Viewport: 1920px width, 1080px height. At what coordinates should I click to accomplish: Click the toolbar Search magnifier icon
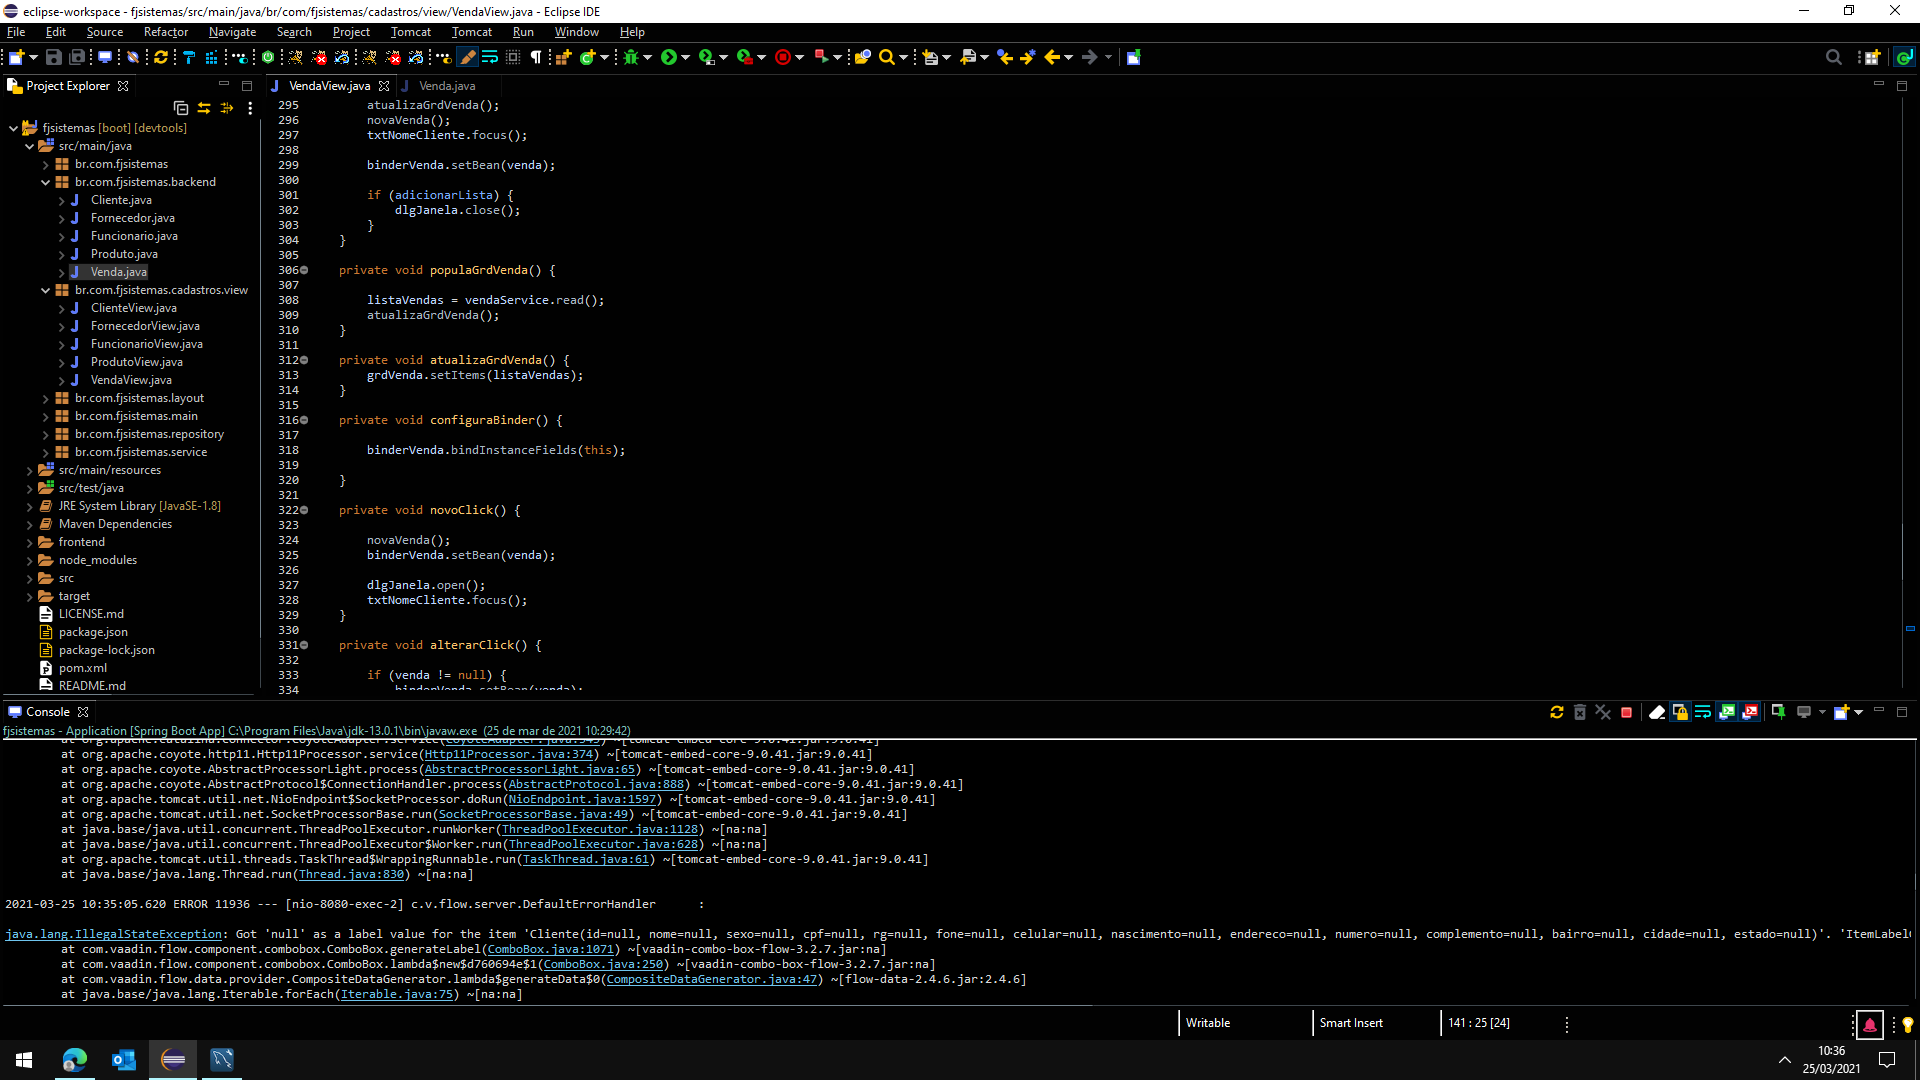(886, 57)
